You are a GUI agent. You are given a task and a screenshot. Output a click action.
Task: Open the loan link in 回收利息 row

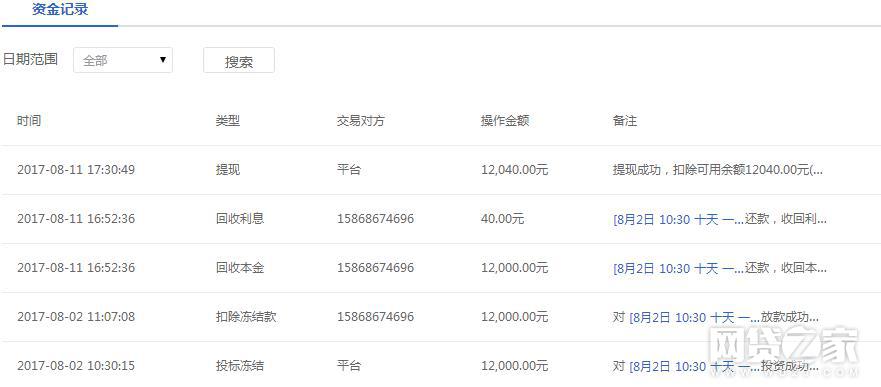pyautogui.click(x=678, y=219)
